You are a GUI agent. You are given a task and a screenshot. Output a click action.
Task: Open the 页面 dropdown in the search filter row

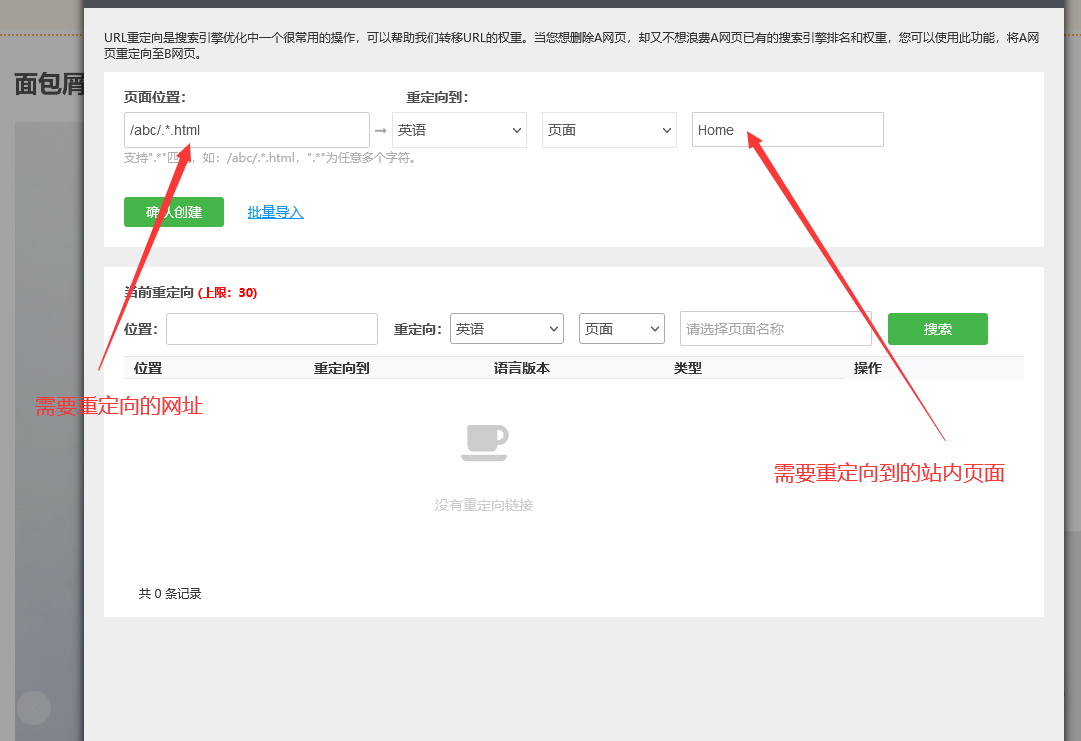pyautogui.click(x=621, y=328)
